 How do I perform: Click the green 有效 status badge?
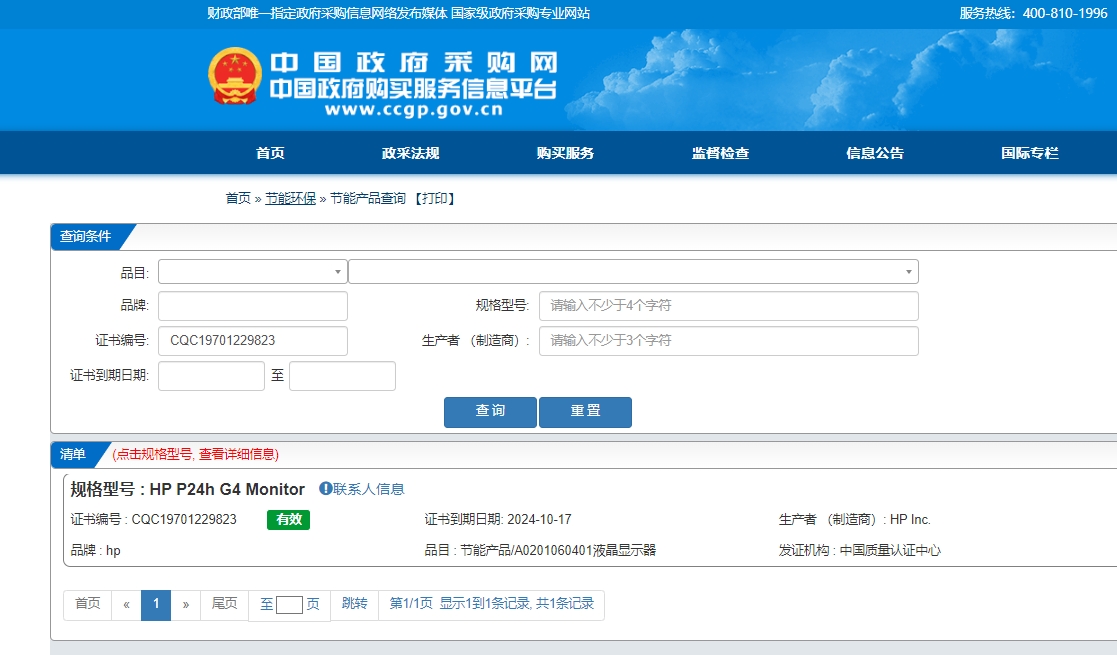[289, 520]
